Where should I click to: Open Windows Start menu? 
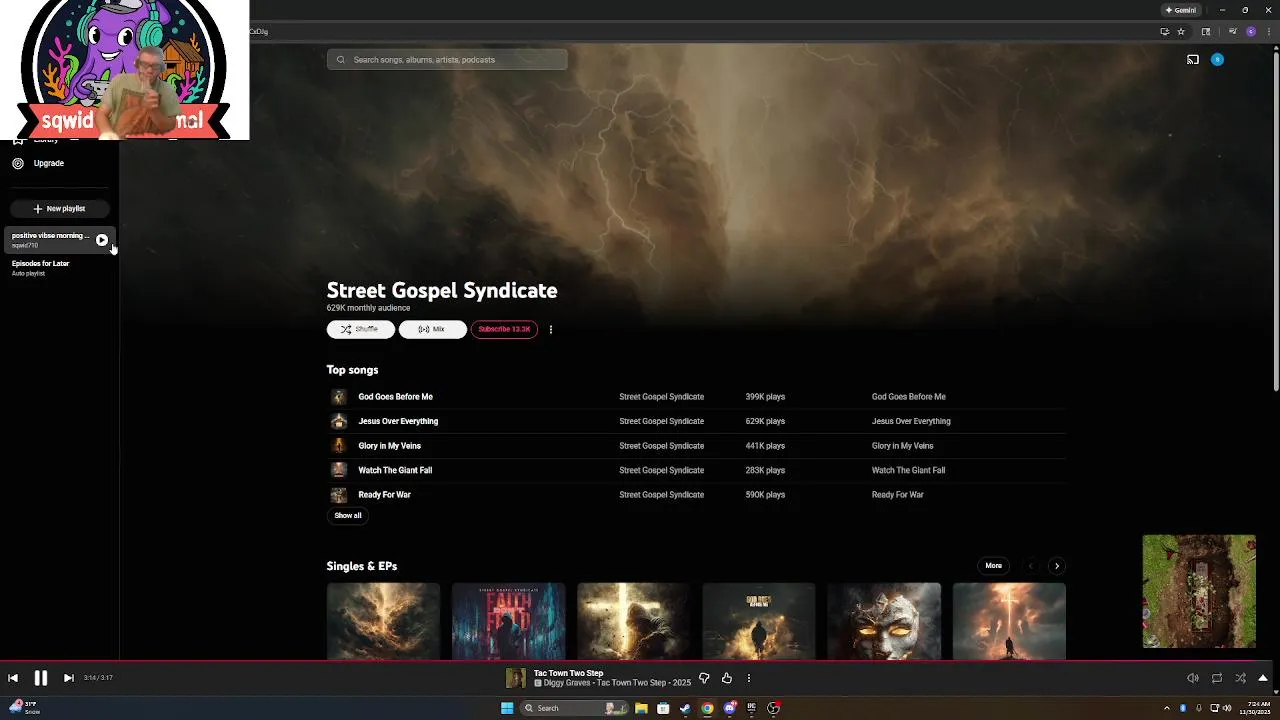click(x=507, y=708)
